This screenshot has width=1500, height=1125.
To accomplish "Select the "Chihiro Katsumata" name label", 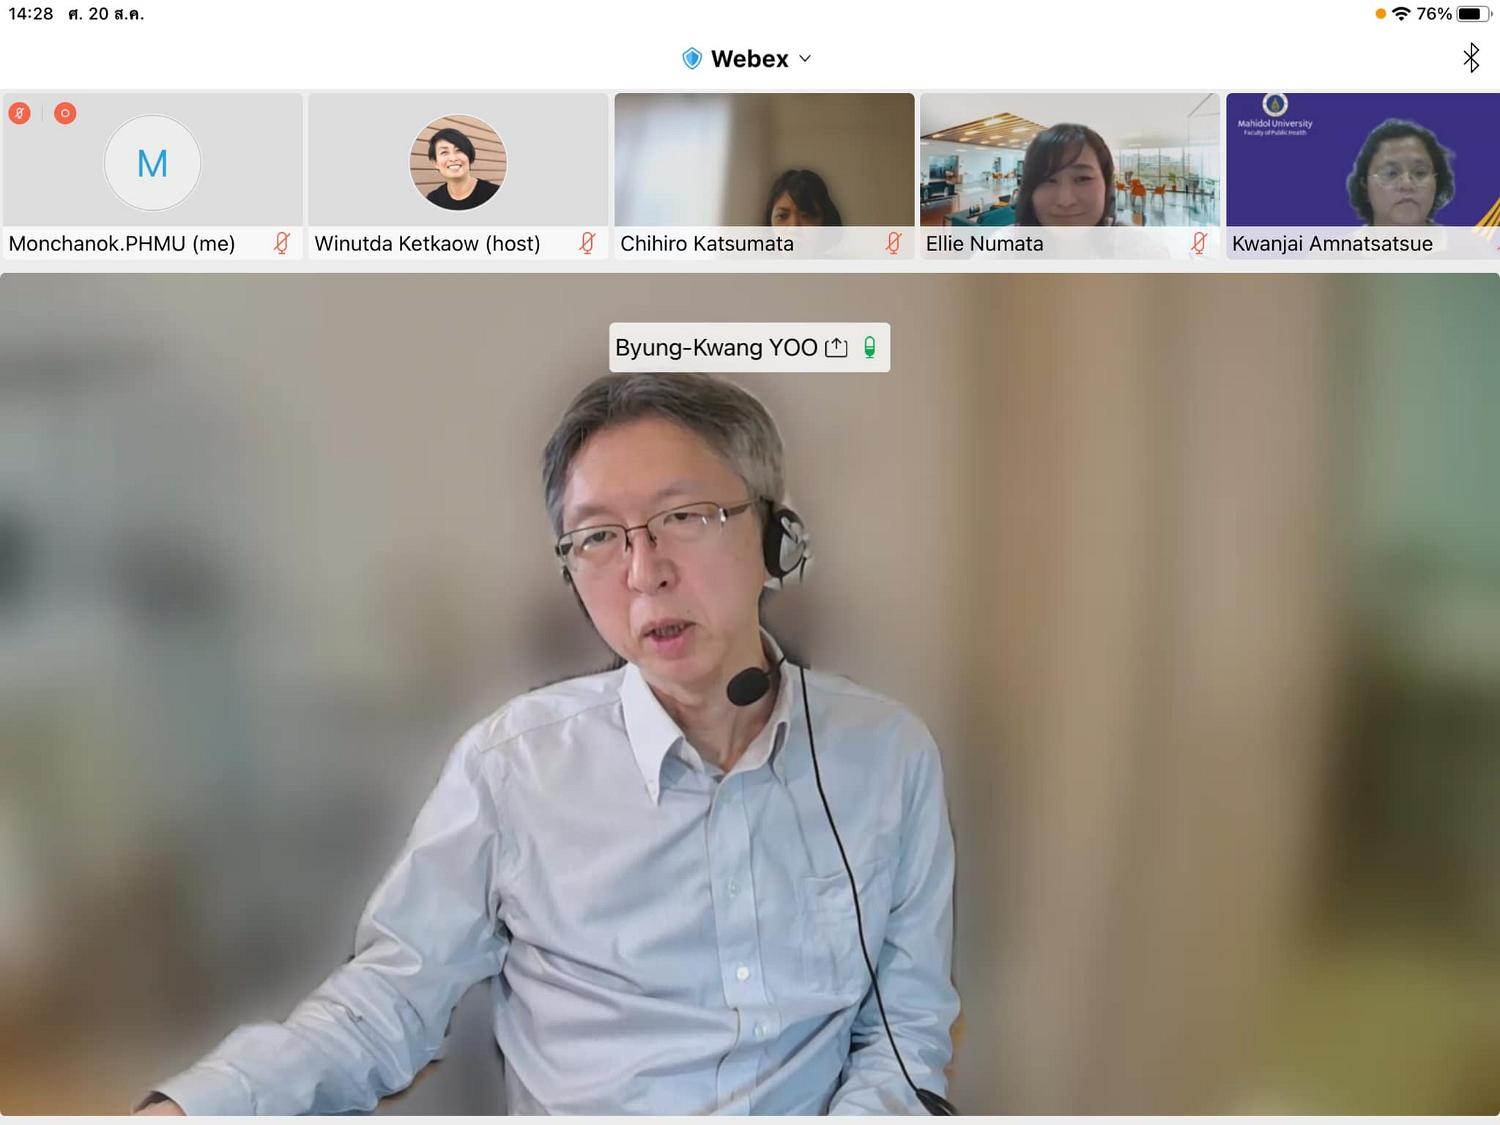I will pyautogui.click(x=707, y=243).
